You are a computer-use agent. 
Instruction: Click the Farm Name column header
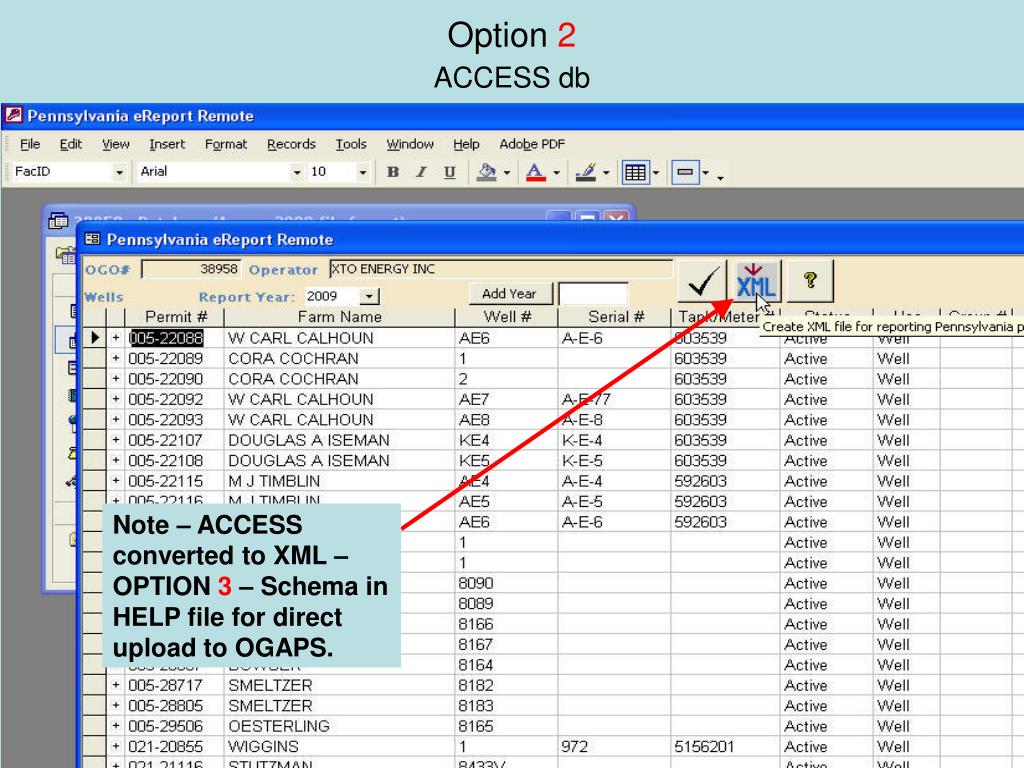[x=340, y=317]
